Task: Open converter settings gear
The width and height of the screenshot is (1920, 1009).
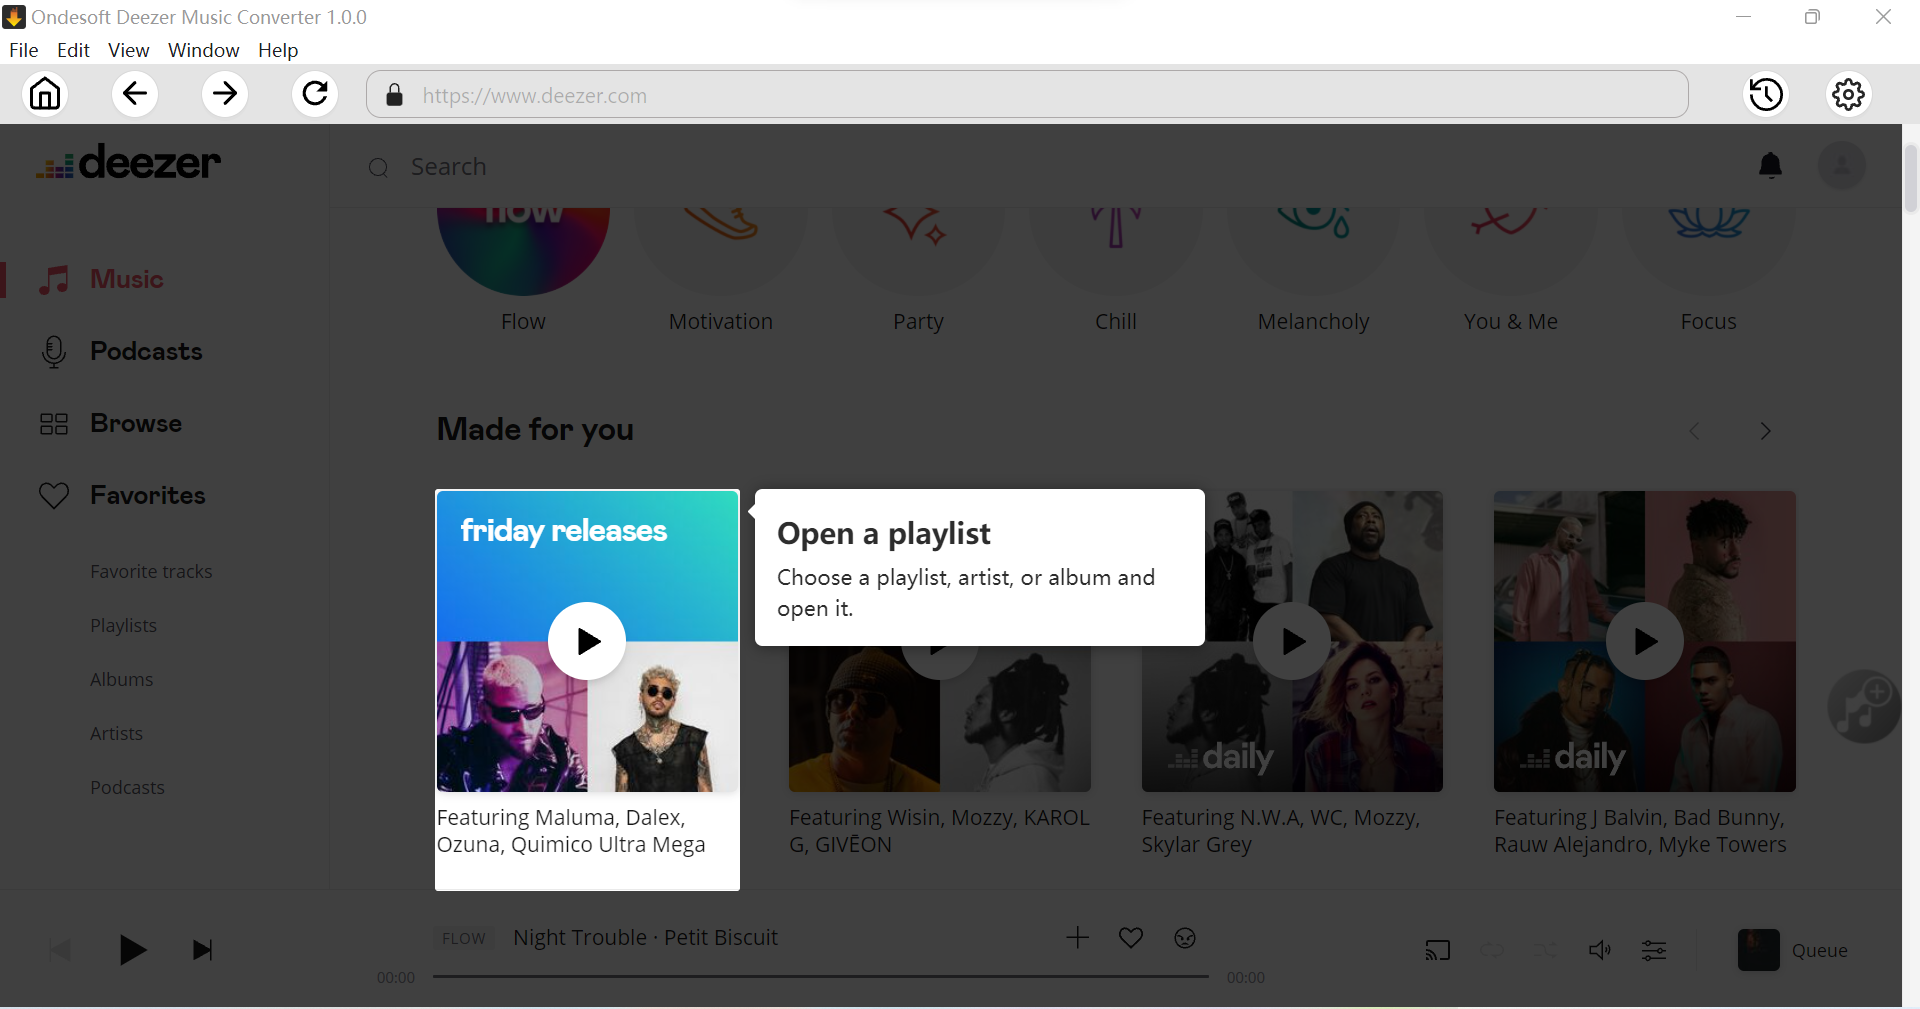Action: [x=1849, y=94]
